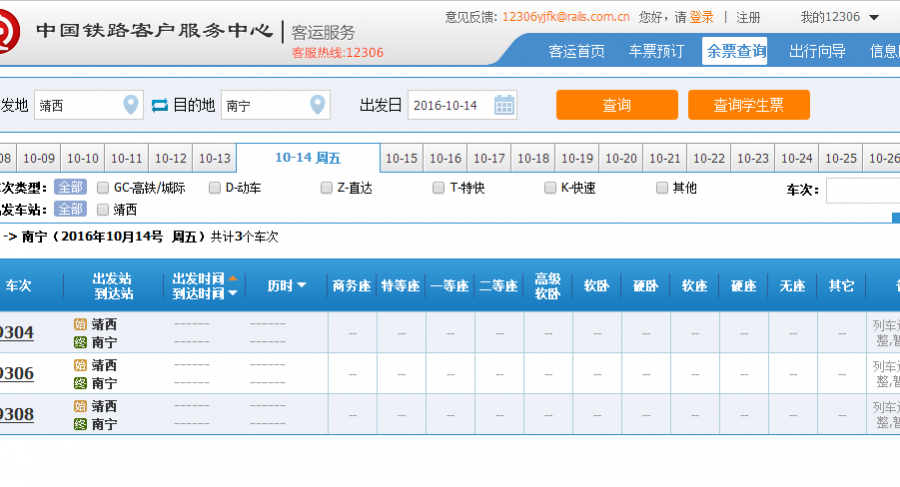Toggle the T-特快 train type checkbox
Image resolution: width=900 pixels, height=487 pixels.
tap(439, 188)
